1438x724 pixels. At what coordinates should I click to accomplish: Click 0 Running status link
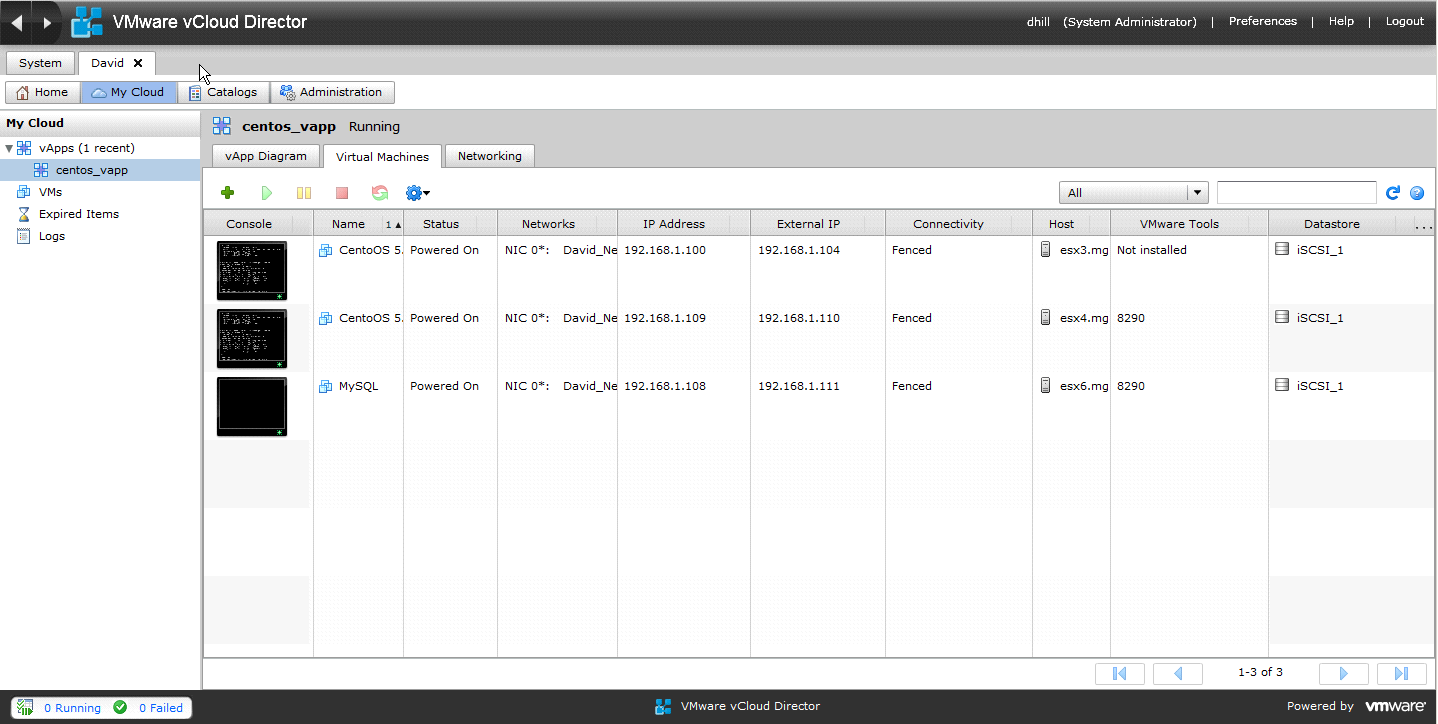(x=72, y=708)
